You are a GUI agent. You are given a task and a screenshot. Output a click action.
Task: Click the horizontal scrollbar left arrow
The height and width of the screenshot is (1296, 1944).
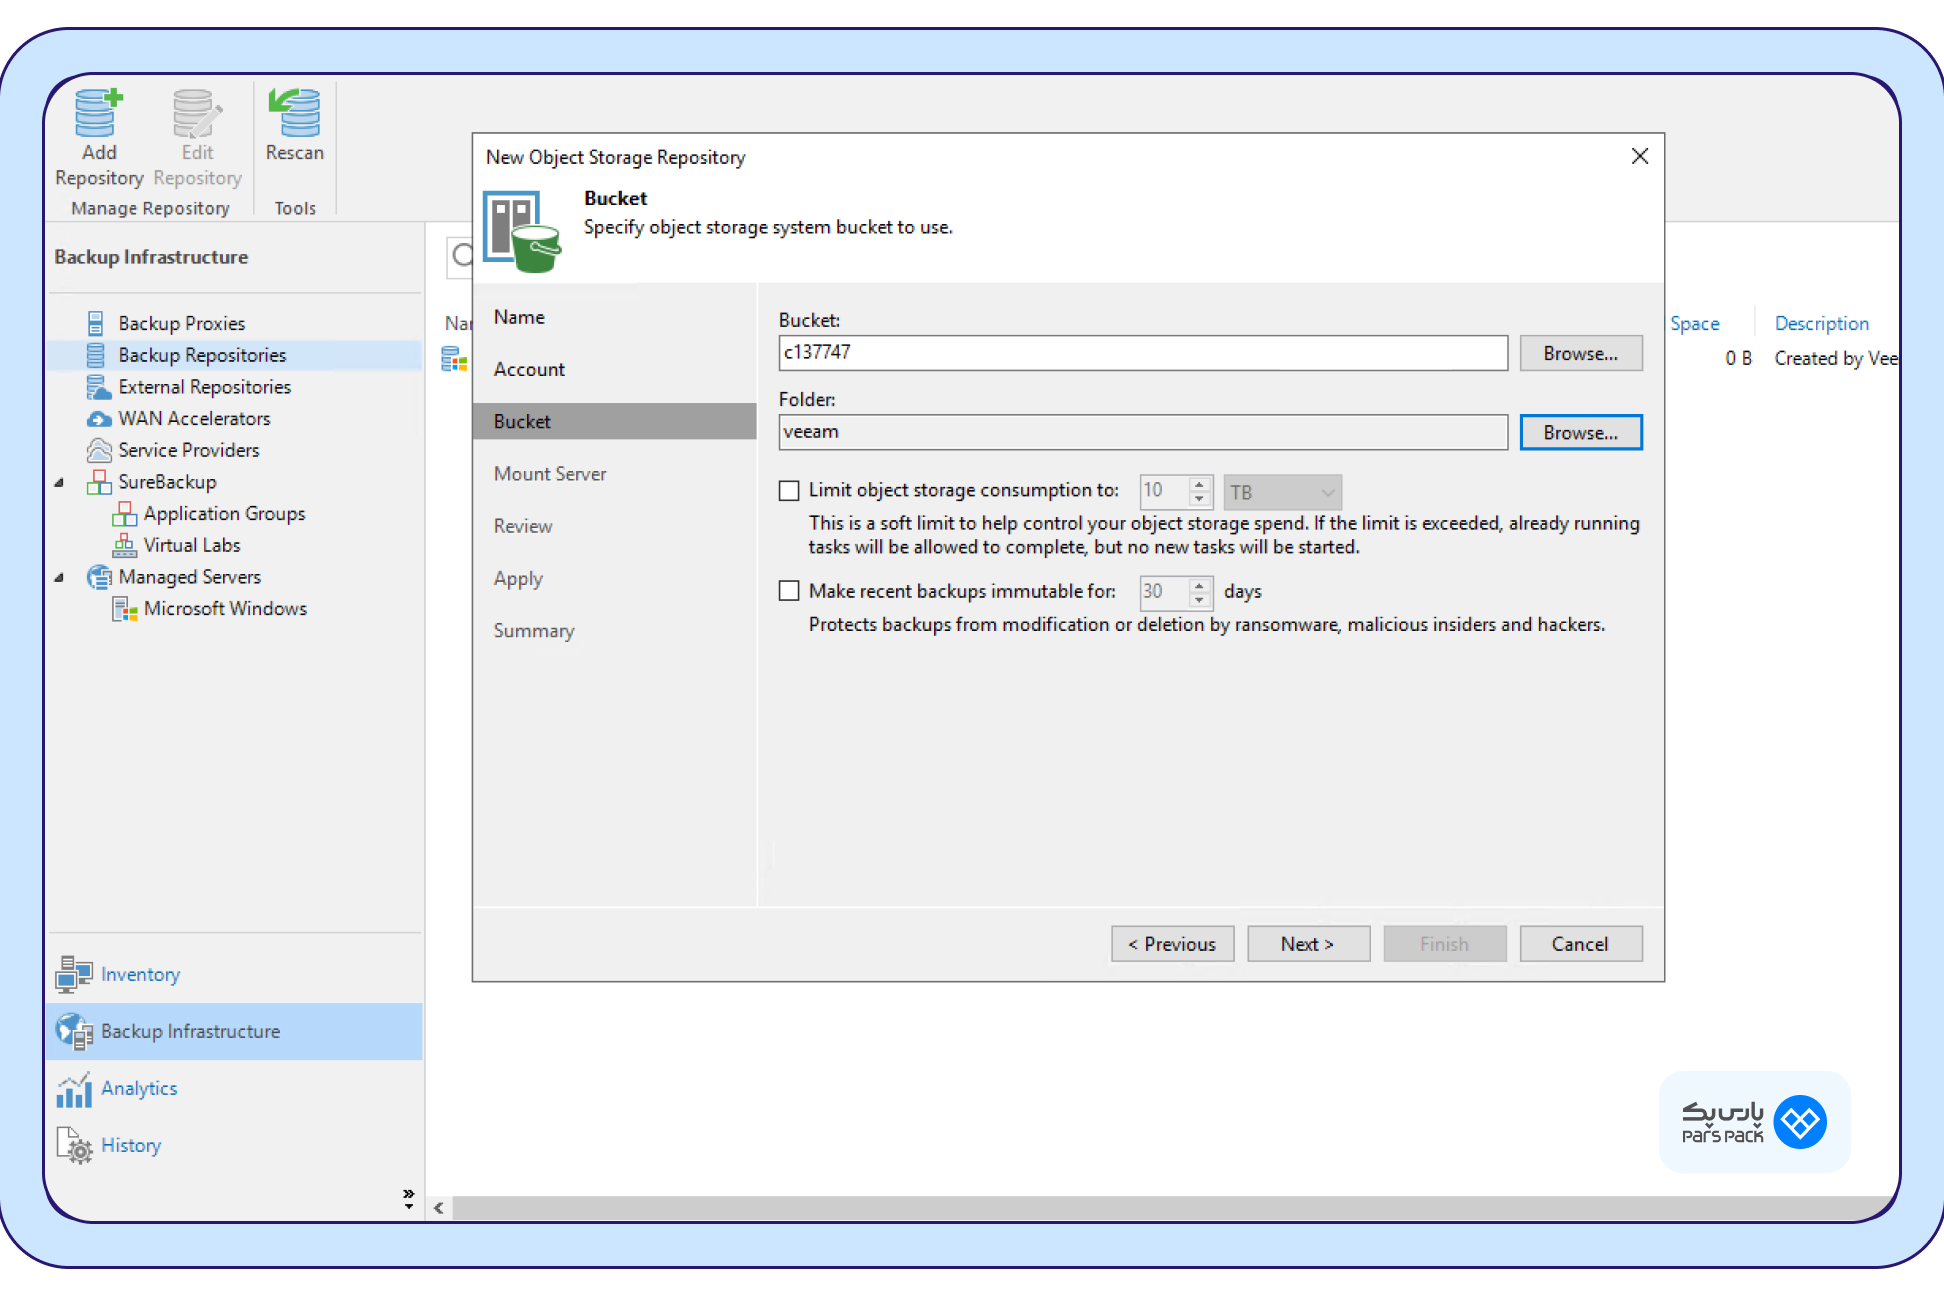click(x=439, y=1208)
